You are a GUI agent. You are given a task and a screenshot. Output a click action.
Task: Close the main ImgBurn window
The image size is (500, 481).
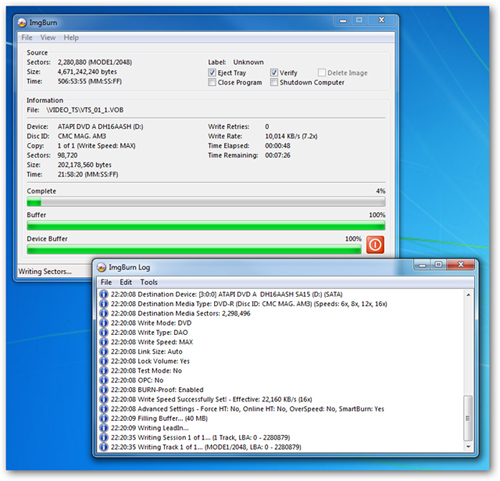click(x=382, y=21)
